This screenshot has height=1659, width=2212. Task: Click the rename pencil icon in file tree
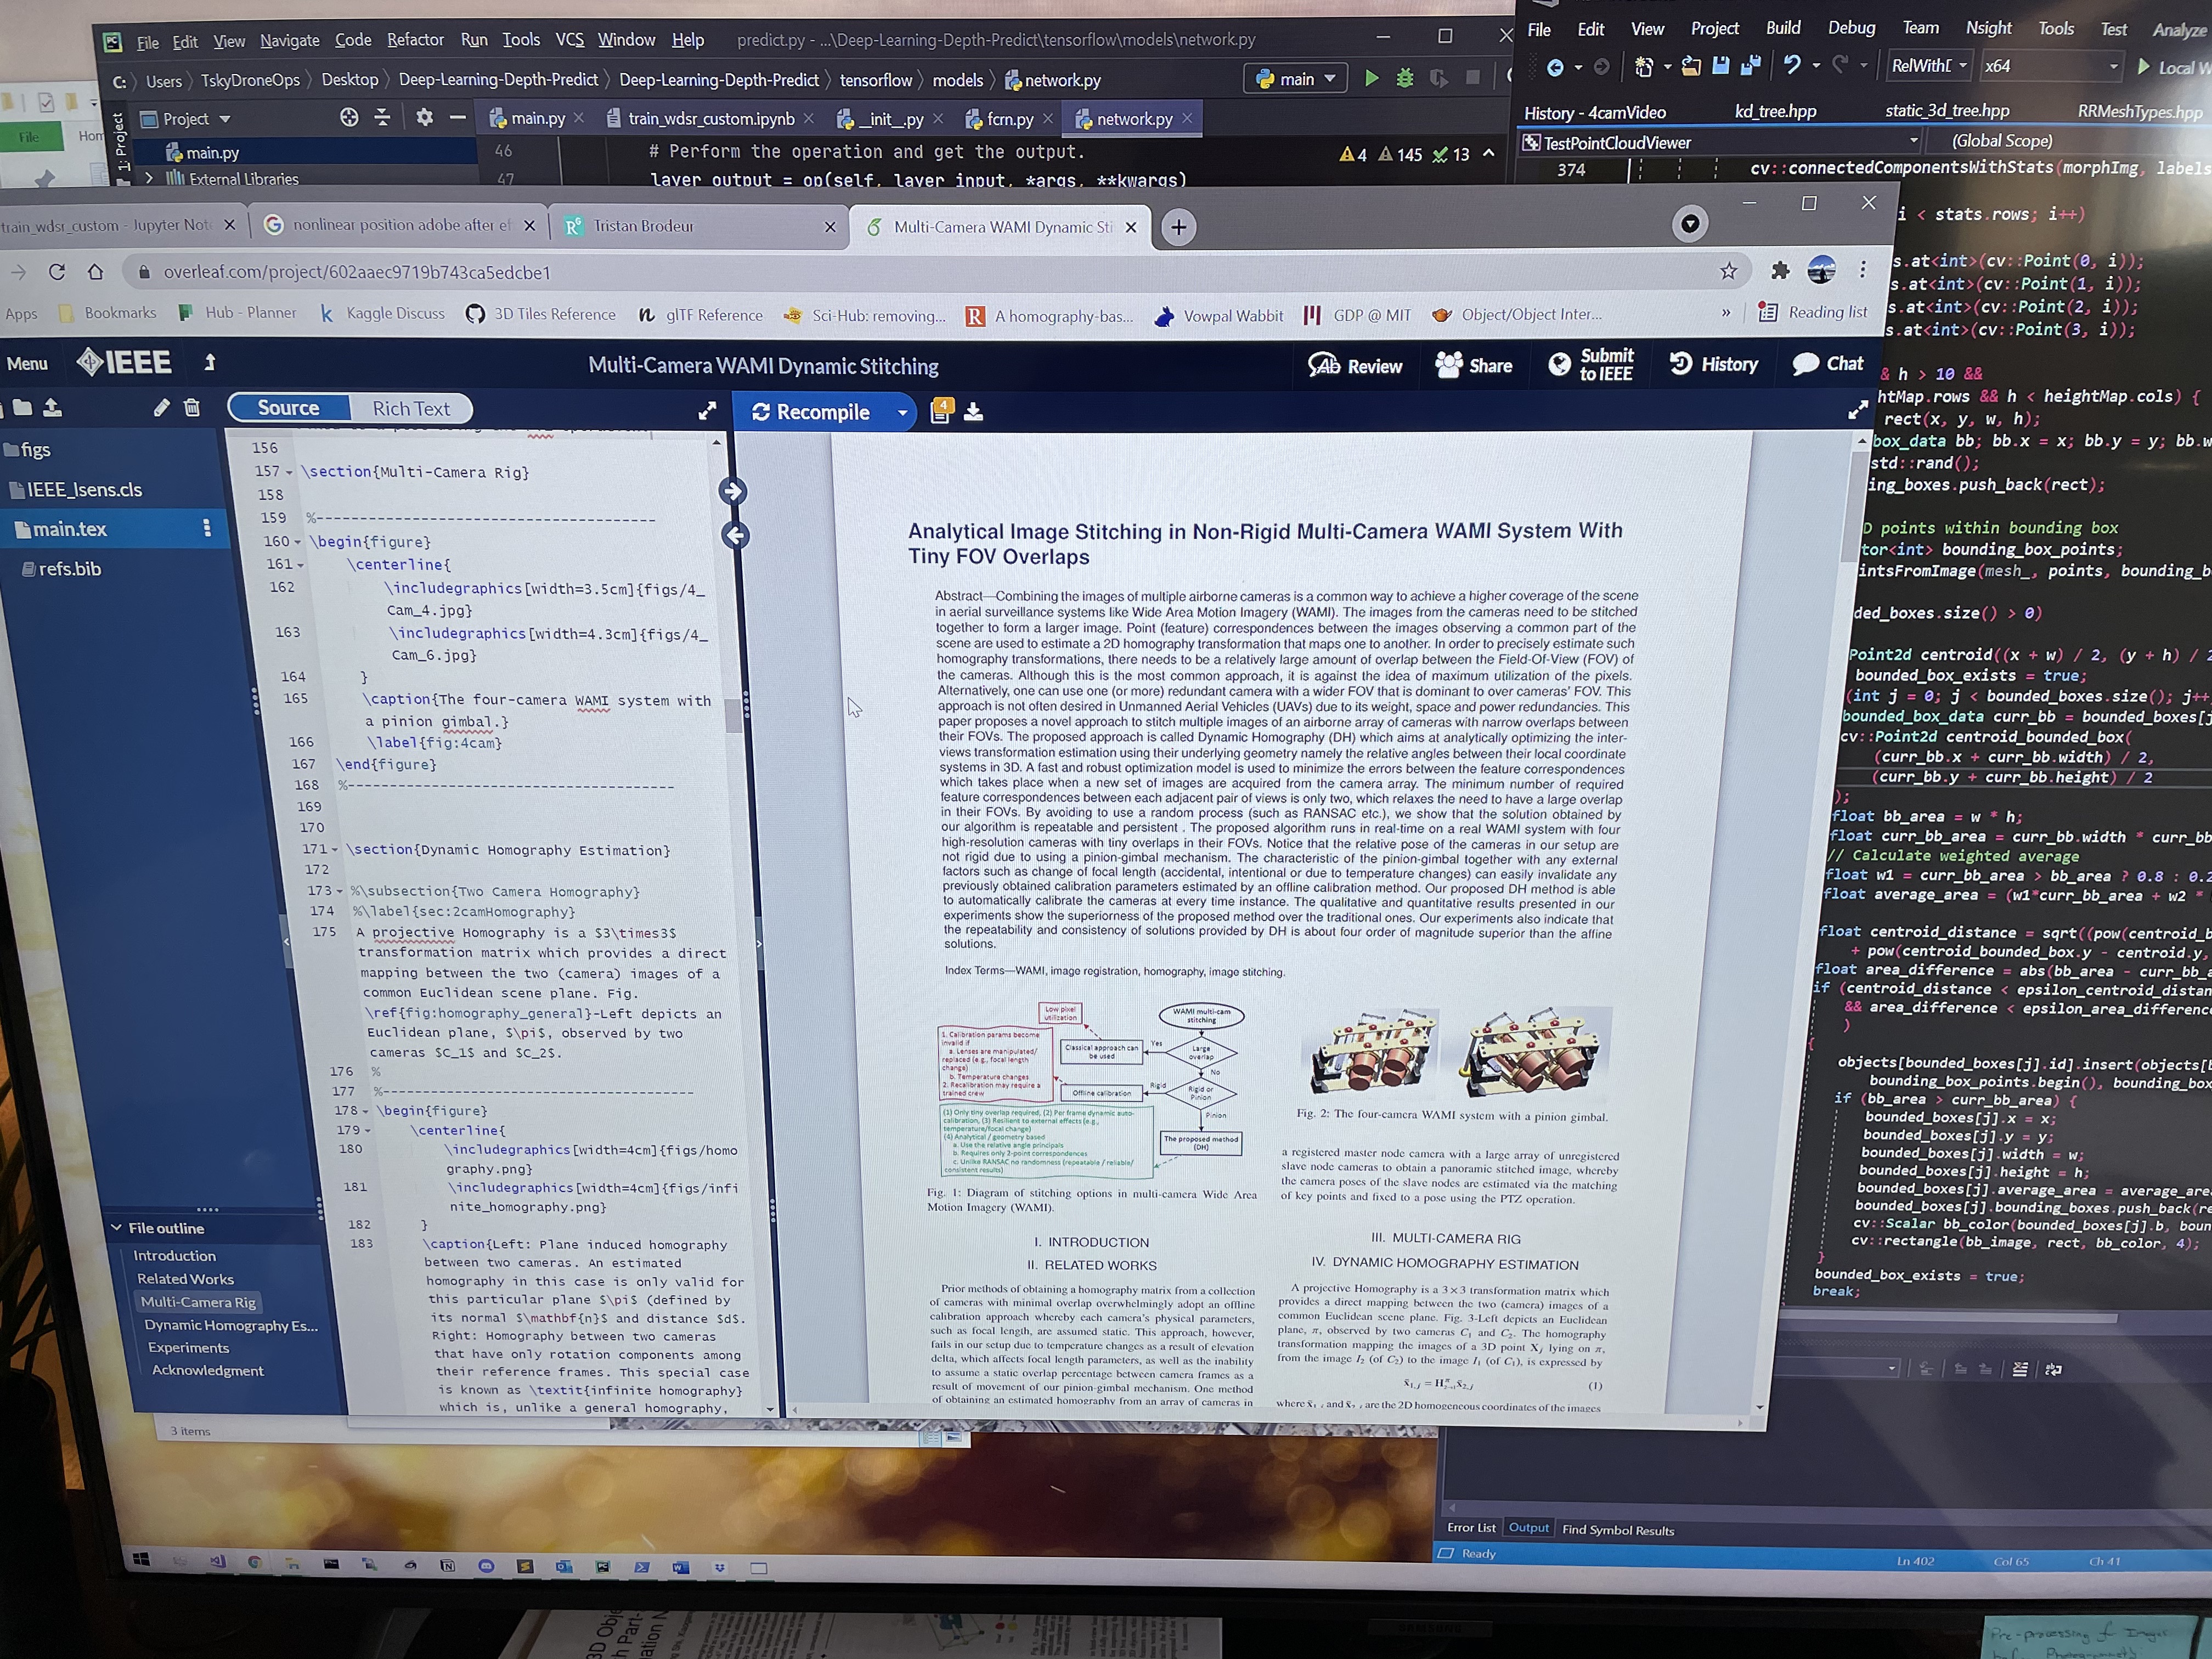[161, 407]
